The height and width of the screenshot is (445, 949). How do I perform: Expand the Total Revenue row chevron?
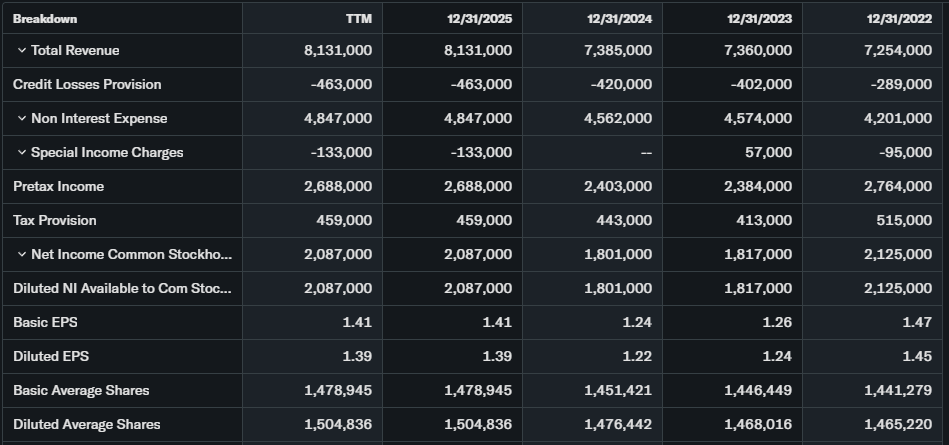[21, 51]
